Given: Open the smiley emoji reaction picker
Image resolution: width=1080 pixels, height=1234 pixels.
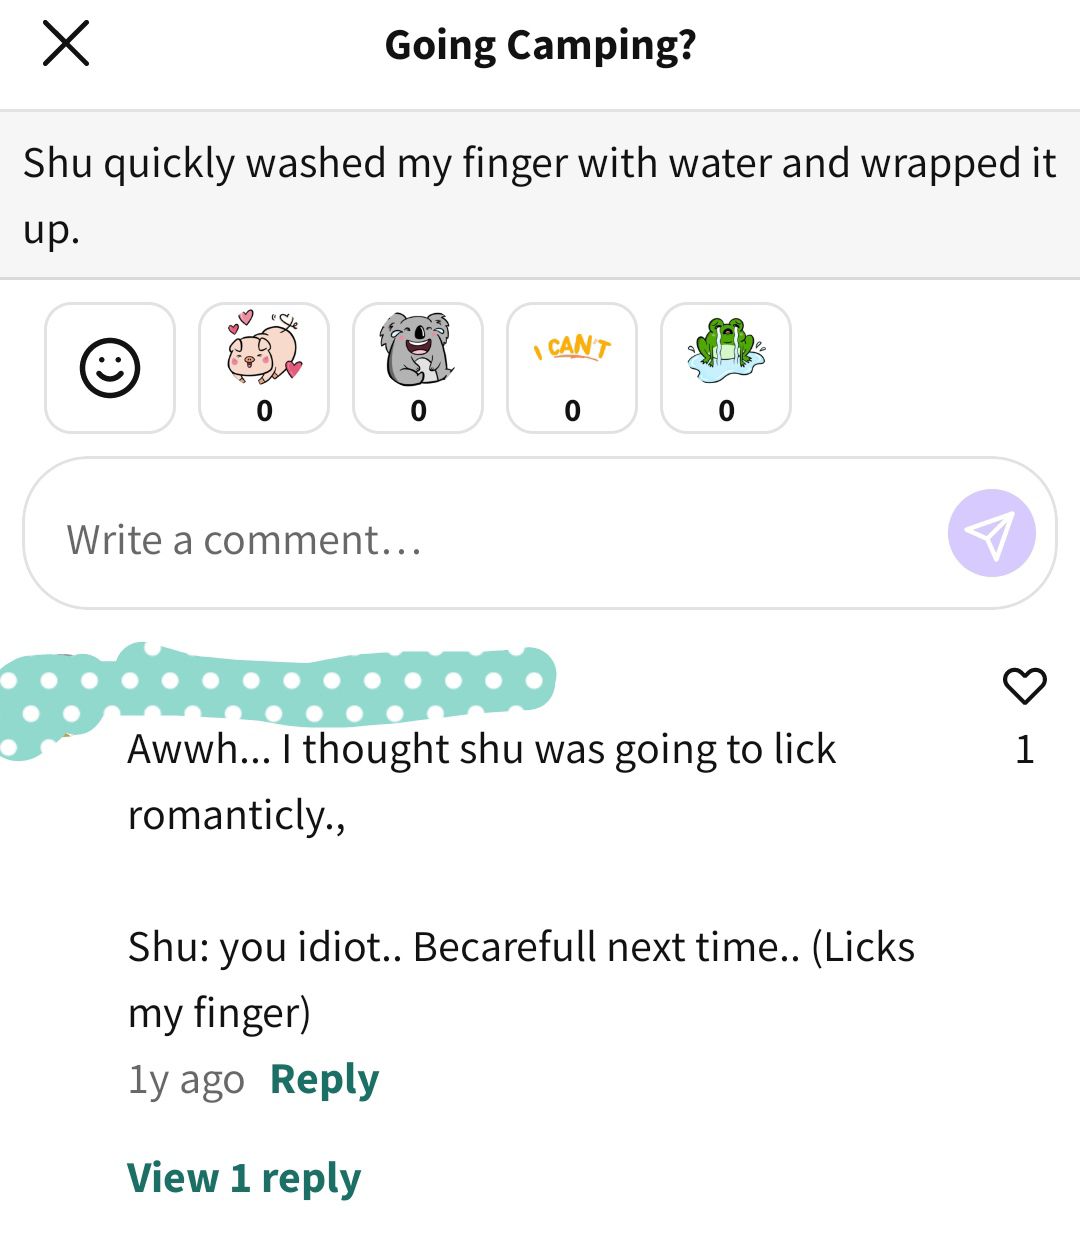Looking at the screenshot, I should tap(110, 368).
